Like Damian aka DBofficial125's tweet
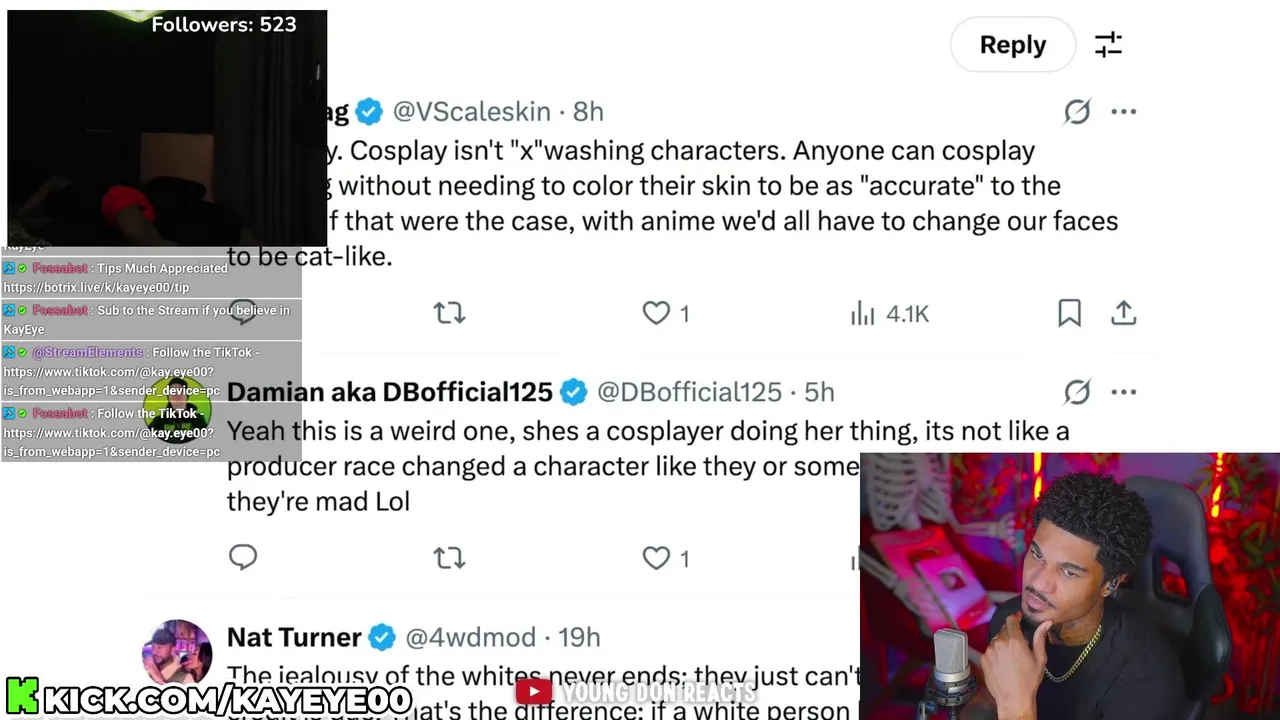 (x=657, y=558)
